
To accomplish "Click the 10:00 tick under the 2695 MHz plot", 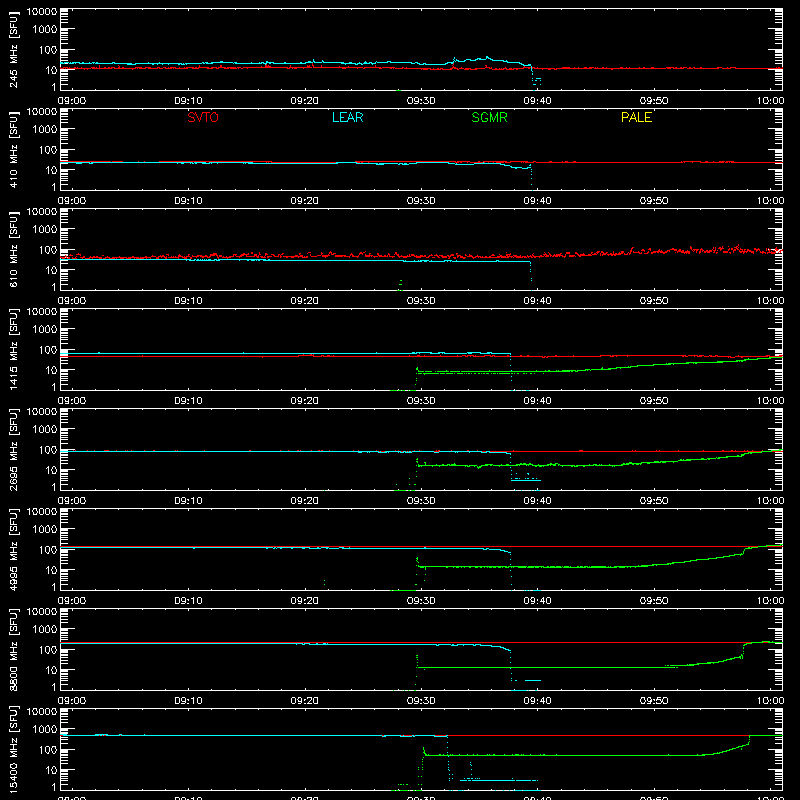I will [x=770, y=501].
